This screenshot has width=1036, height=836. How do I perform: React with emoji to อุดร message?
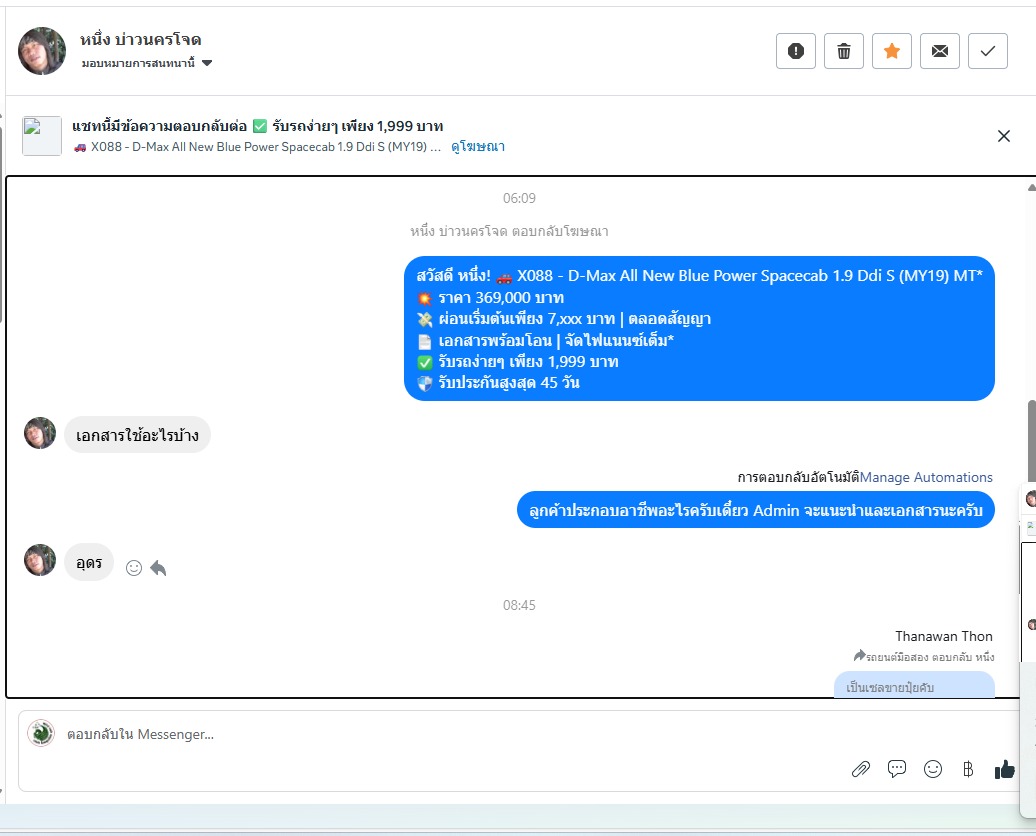click(x=134, y=568)
